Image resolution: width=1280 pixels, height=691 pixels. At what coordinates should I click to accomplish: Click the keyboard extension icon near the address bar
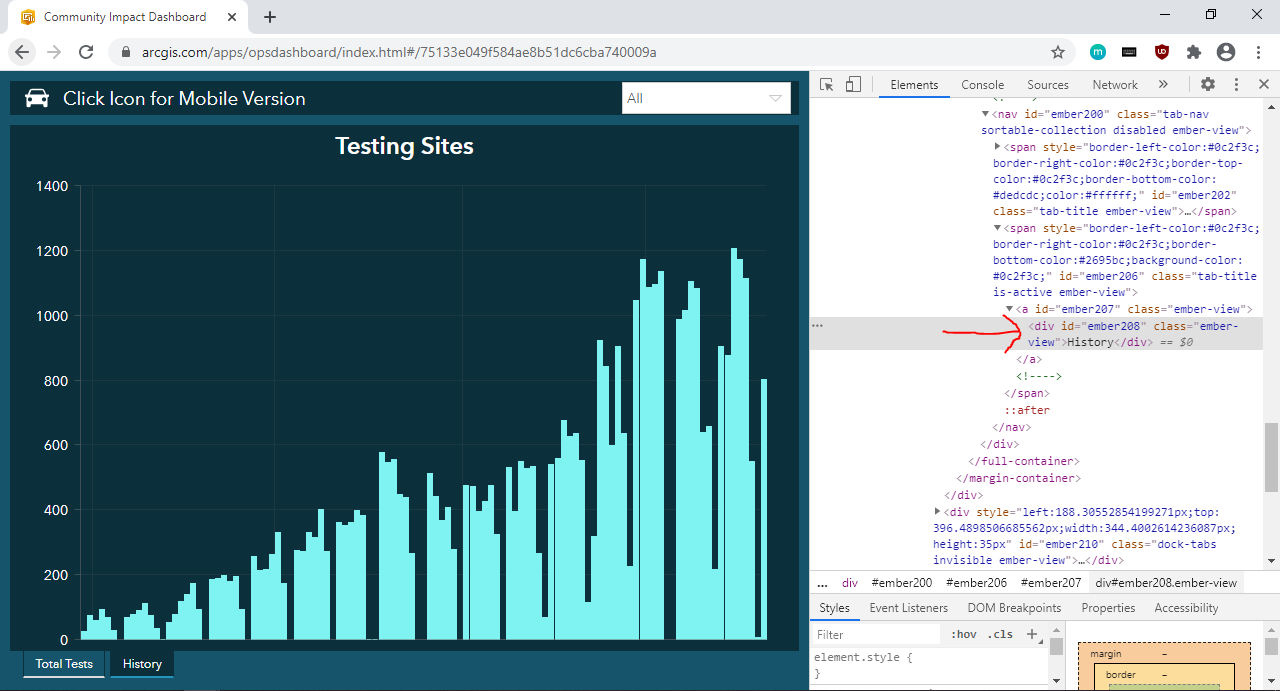(1129, 50)
